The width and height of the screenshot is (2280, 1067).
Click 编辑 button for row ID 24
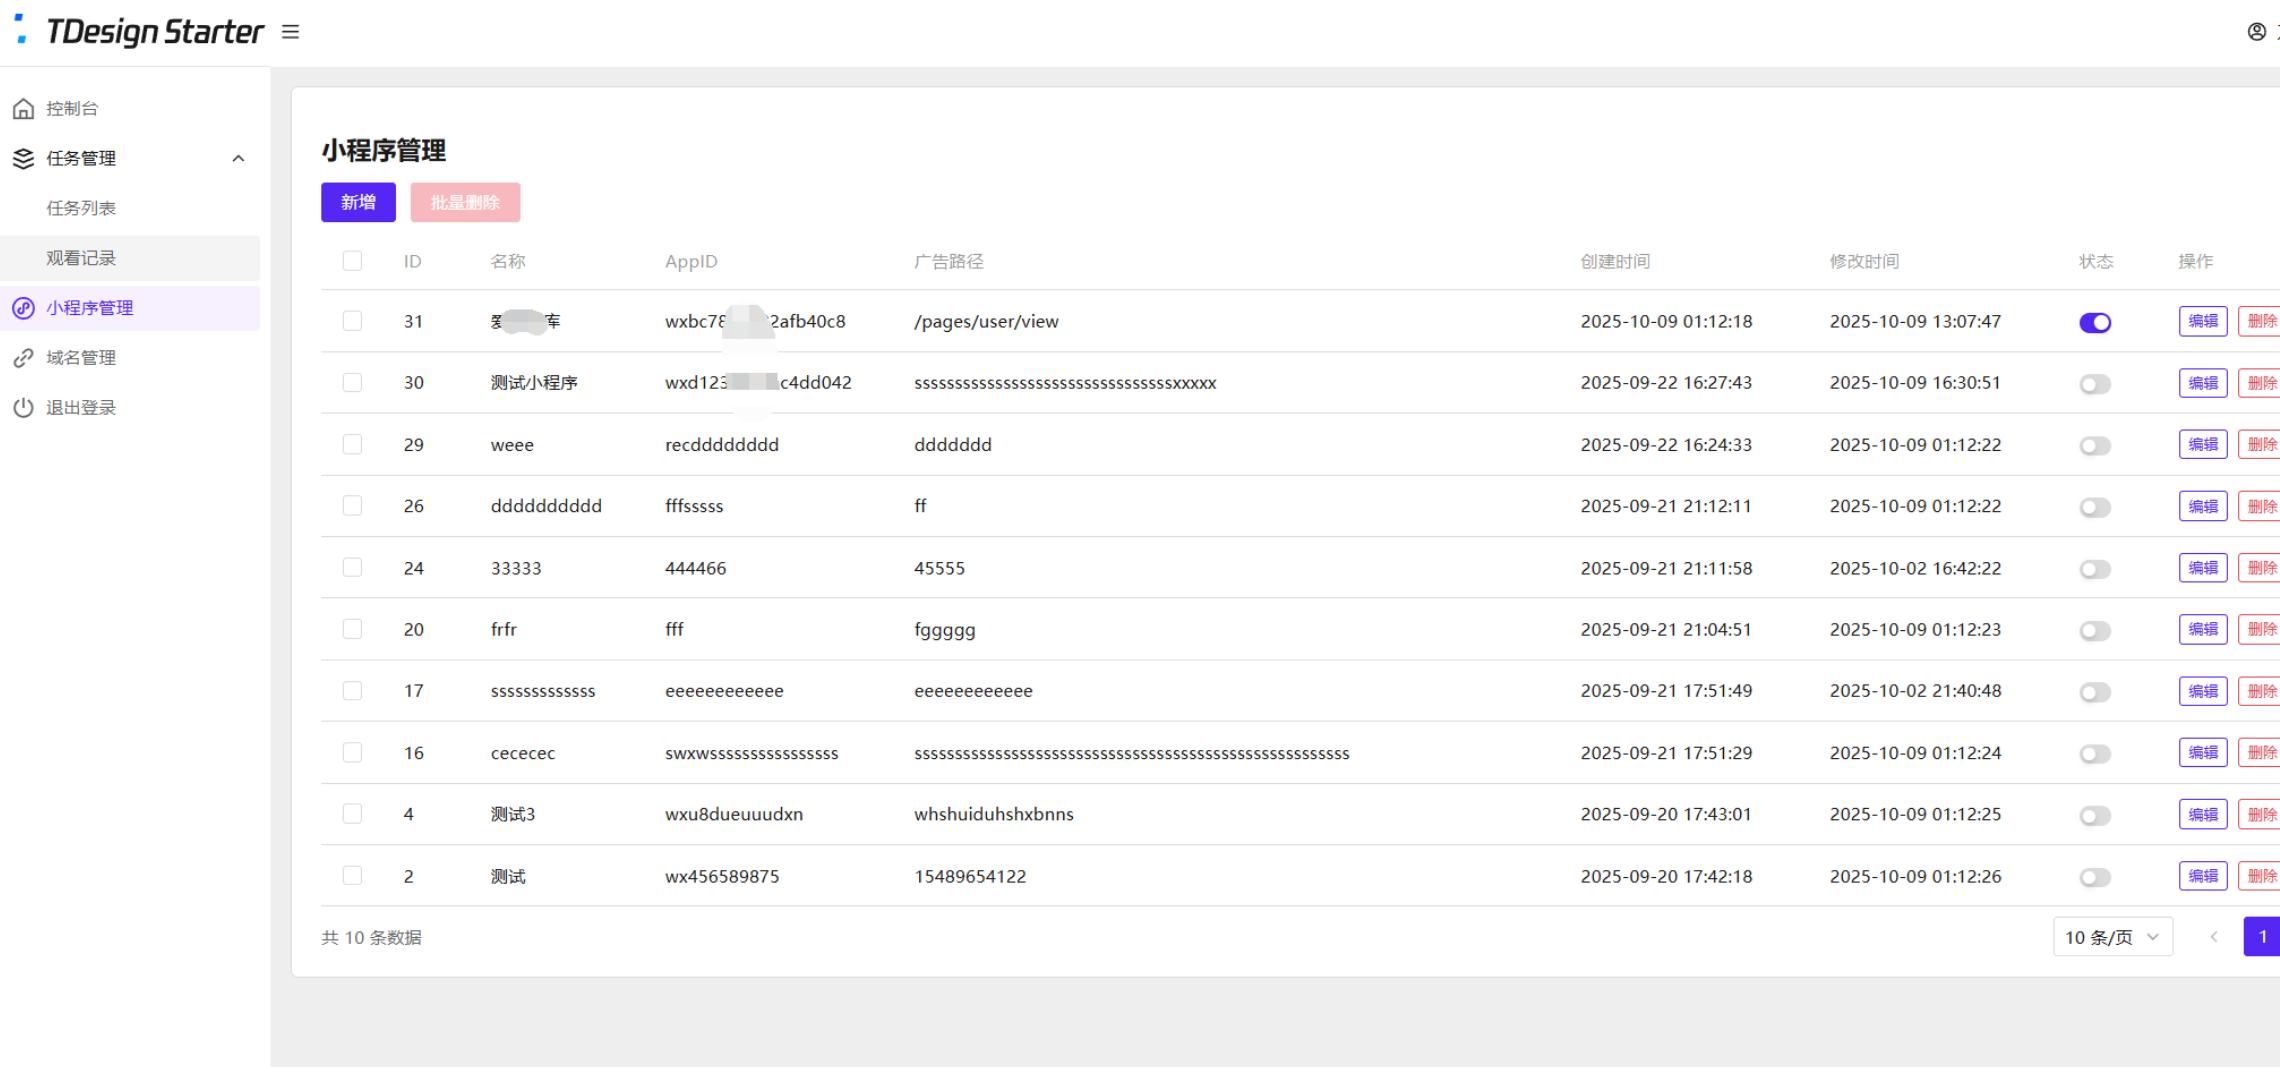coord(2202,568)
